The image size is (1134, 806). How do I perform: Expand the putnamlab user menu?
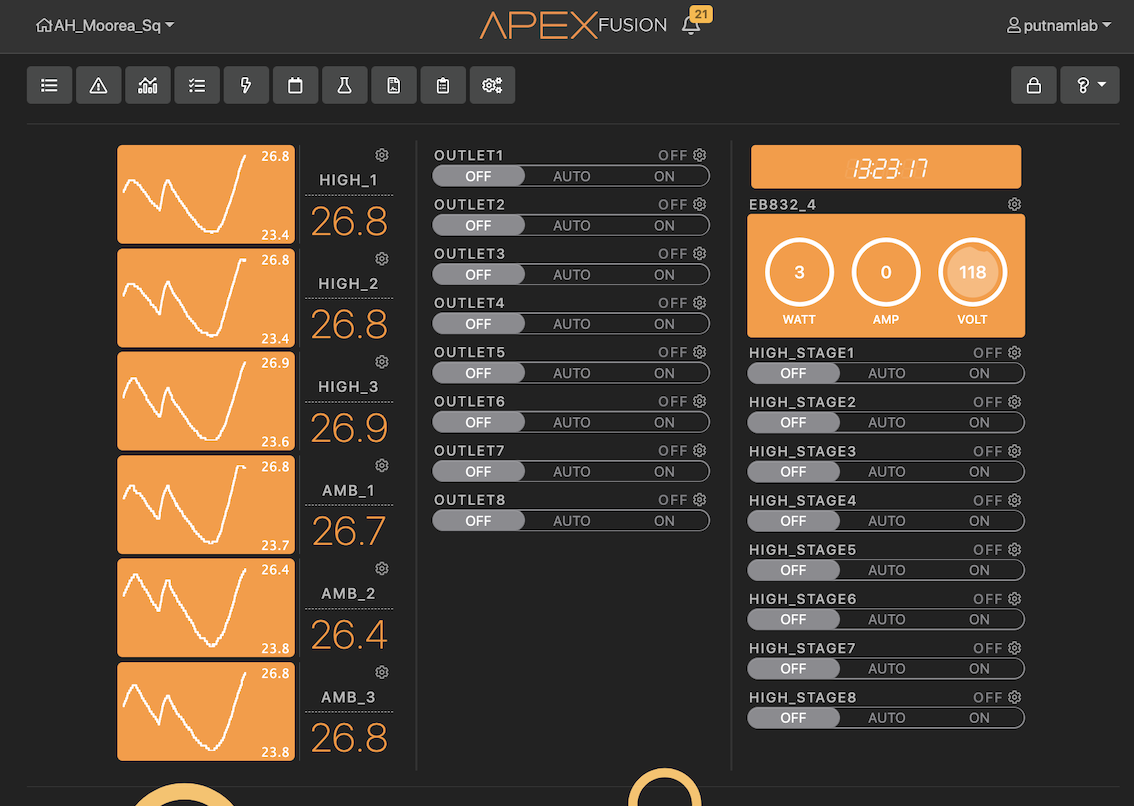click(x=1059, y=25)
